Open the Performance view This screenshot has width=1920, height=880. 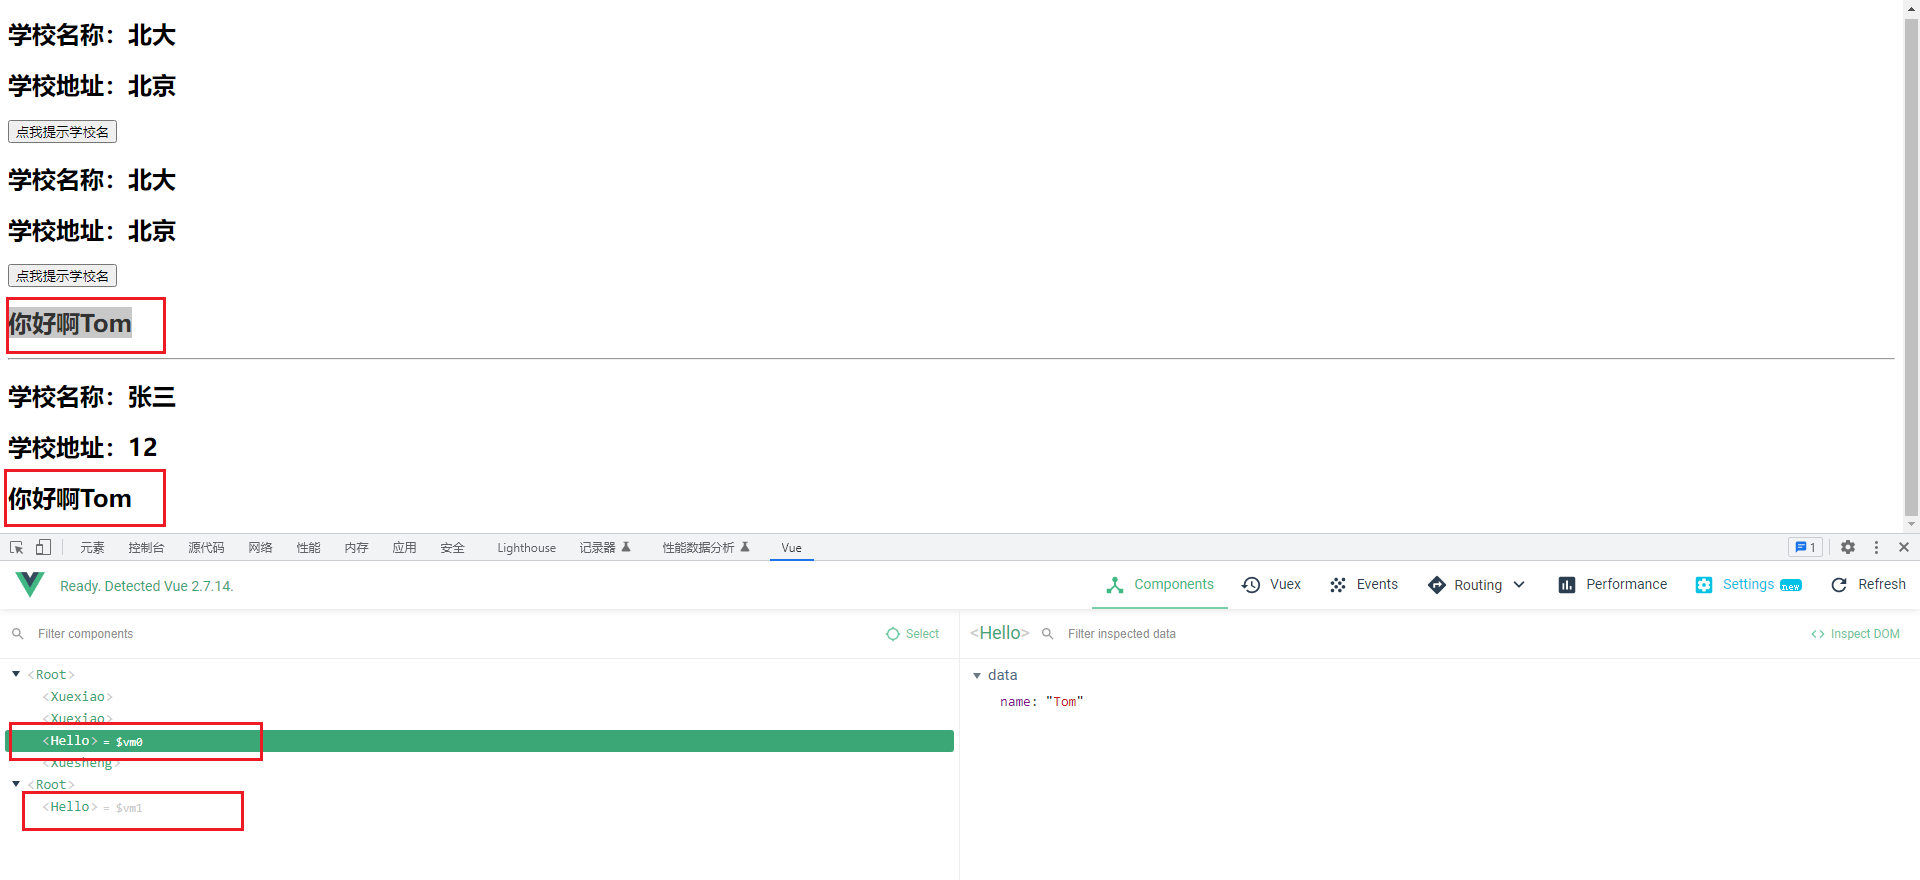click(x=1613, y=585)
